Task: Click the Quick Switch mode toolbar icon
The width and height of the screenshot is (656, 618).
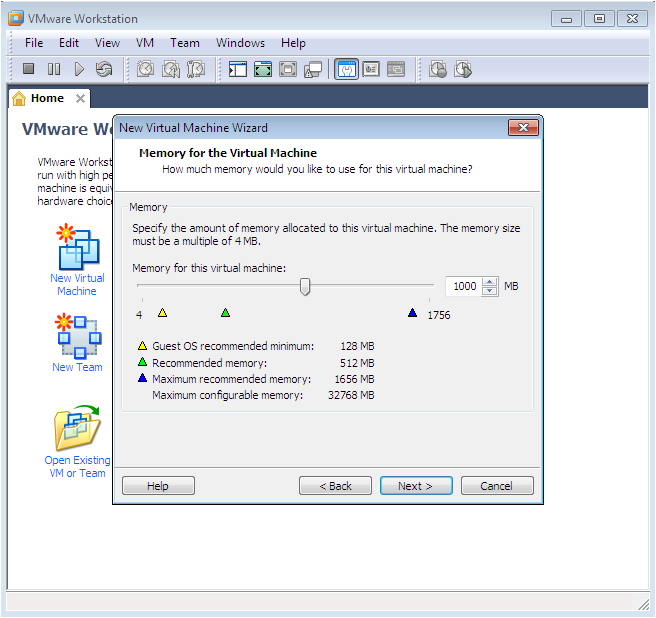Action: 263,69
